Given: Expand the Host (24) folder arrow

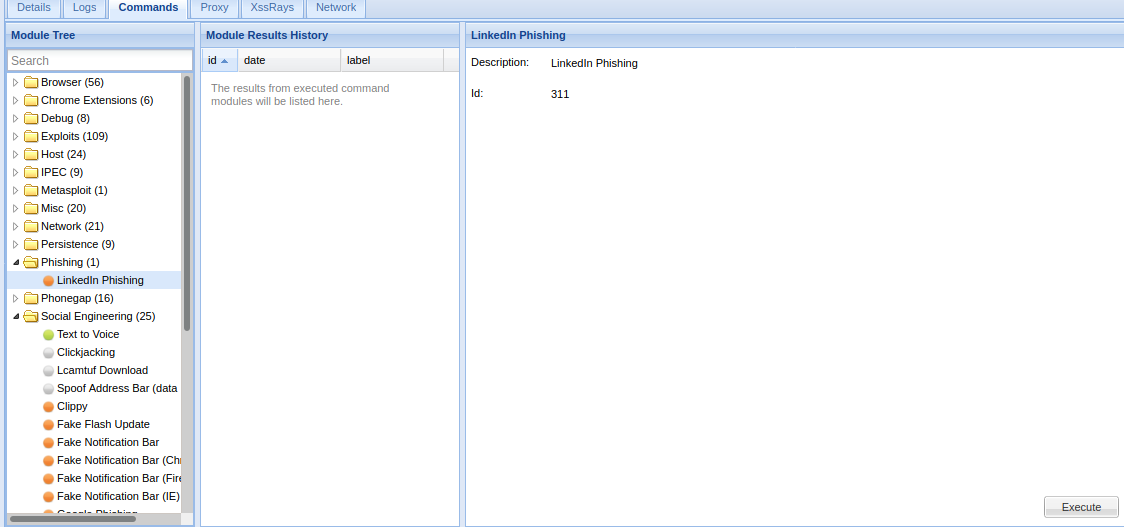Looking at the screenshot, I should (x=16, y=154).
